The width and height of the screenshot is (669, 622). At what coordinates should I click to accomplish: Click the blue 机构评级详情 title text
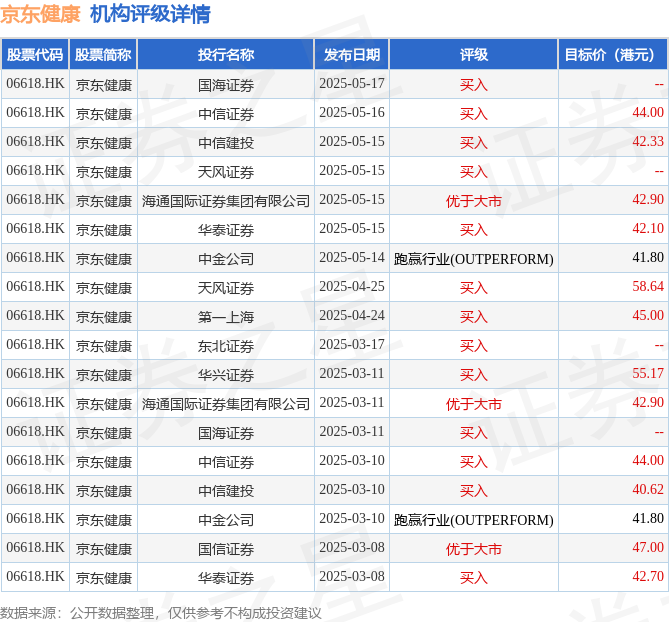click(x=150, y=14)
